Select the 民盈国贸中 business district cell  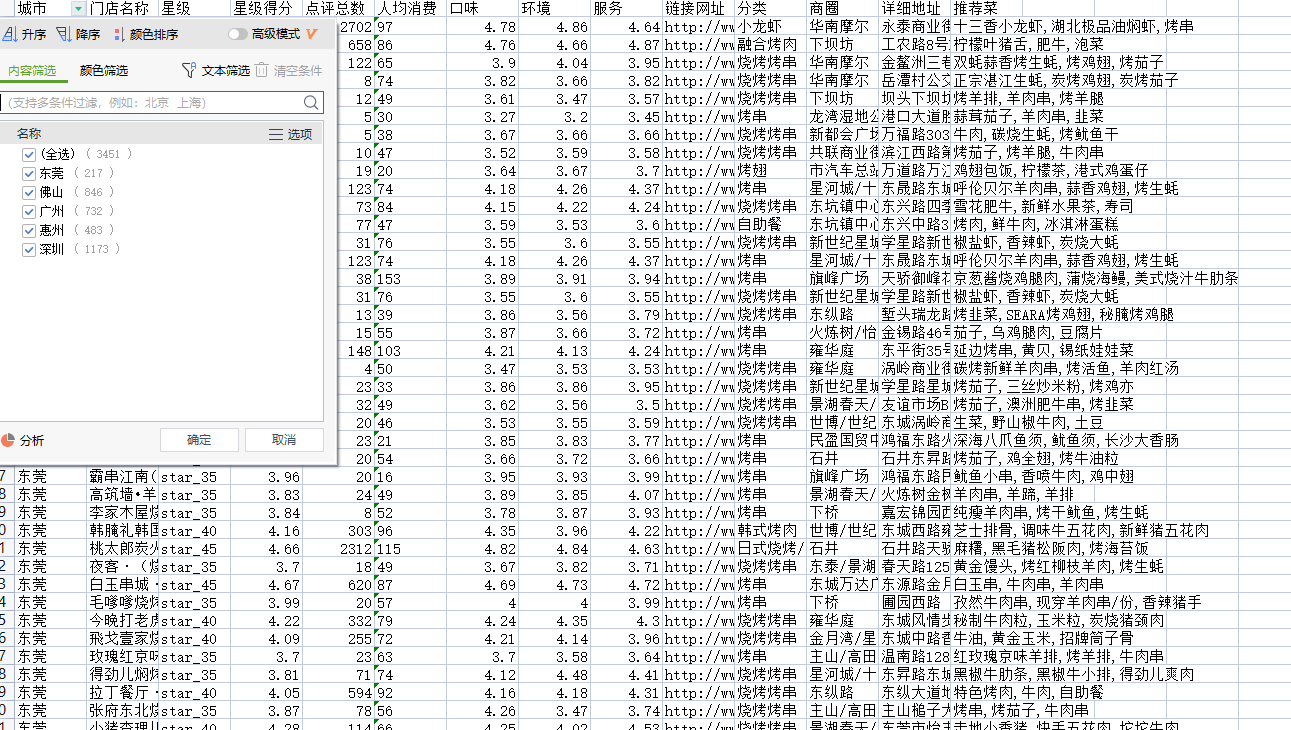click(x=842, y=441)
